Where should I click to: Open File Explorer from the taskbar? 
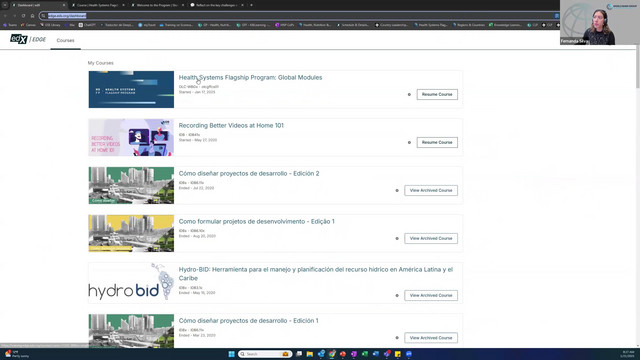click(x=310, y=354)
